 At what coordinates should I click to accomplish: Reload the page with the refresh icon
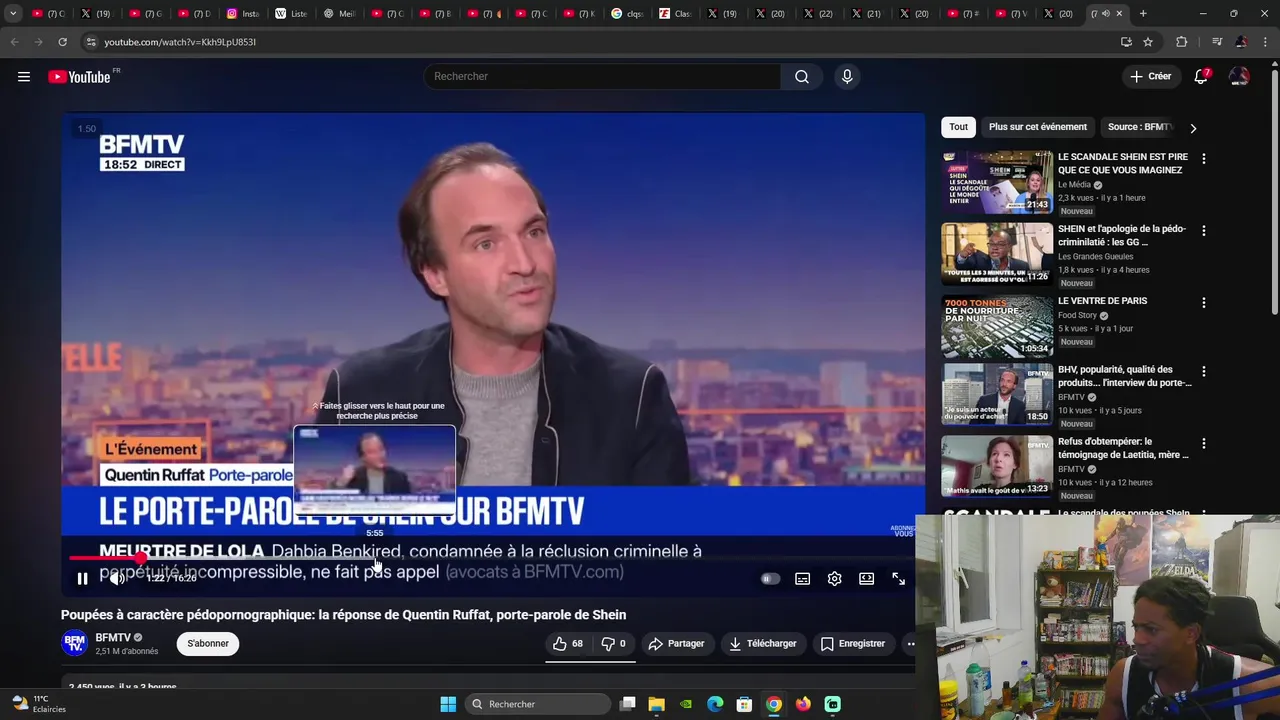pos(62,42)
